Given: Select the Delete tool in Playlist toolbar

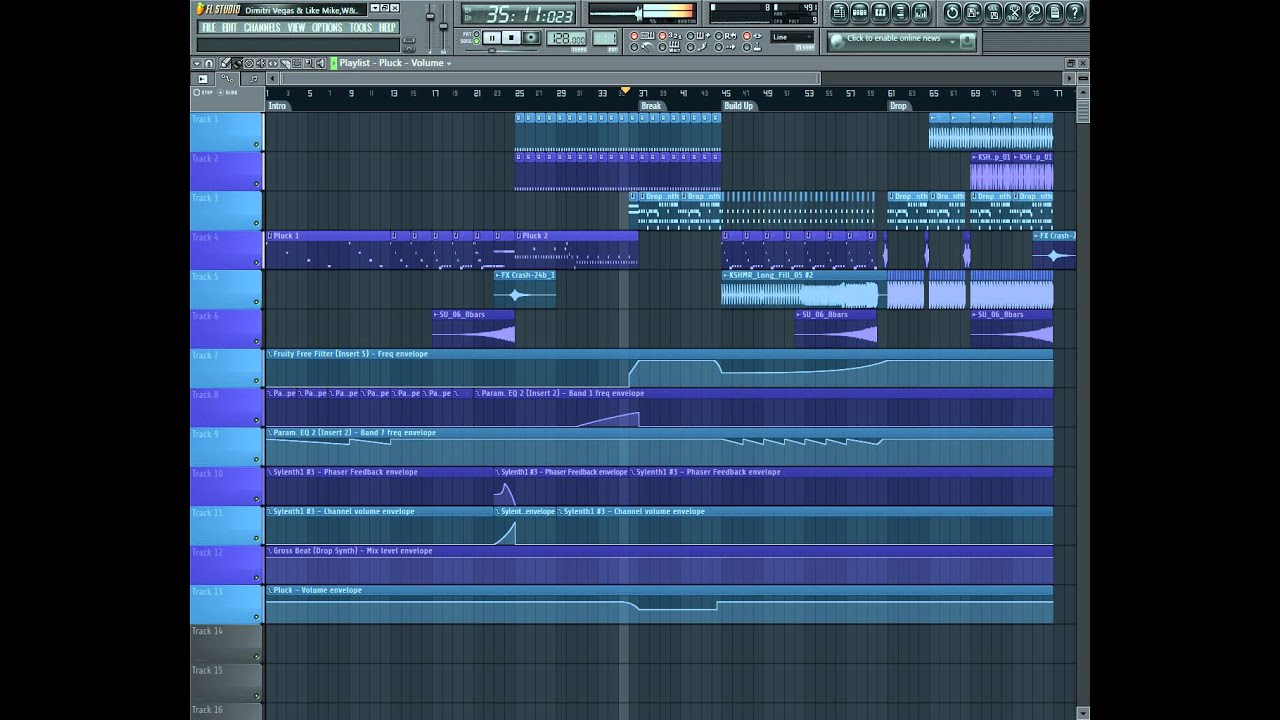Looking at the screenshot, I should point(249,63).
